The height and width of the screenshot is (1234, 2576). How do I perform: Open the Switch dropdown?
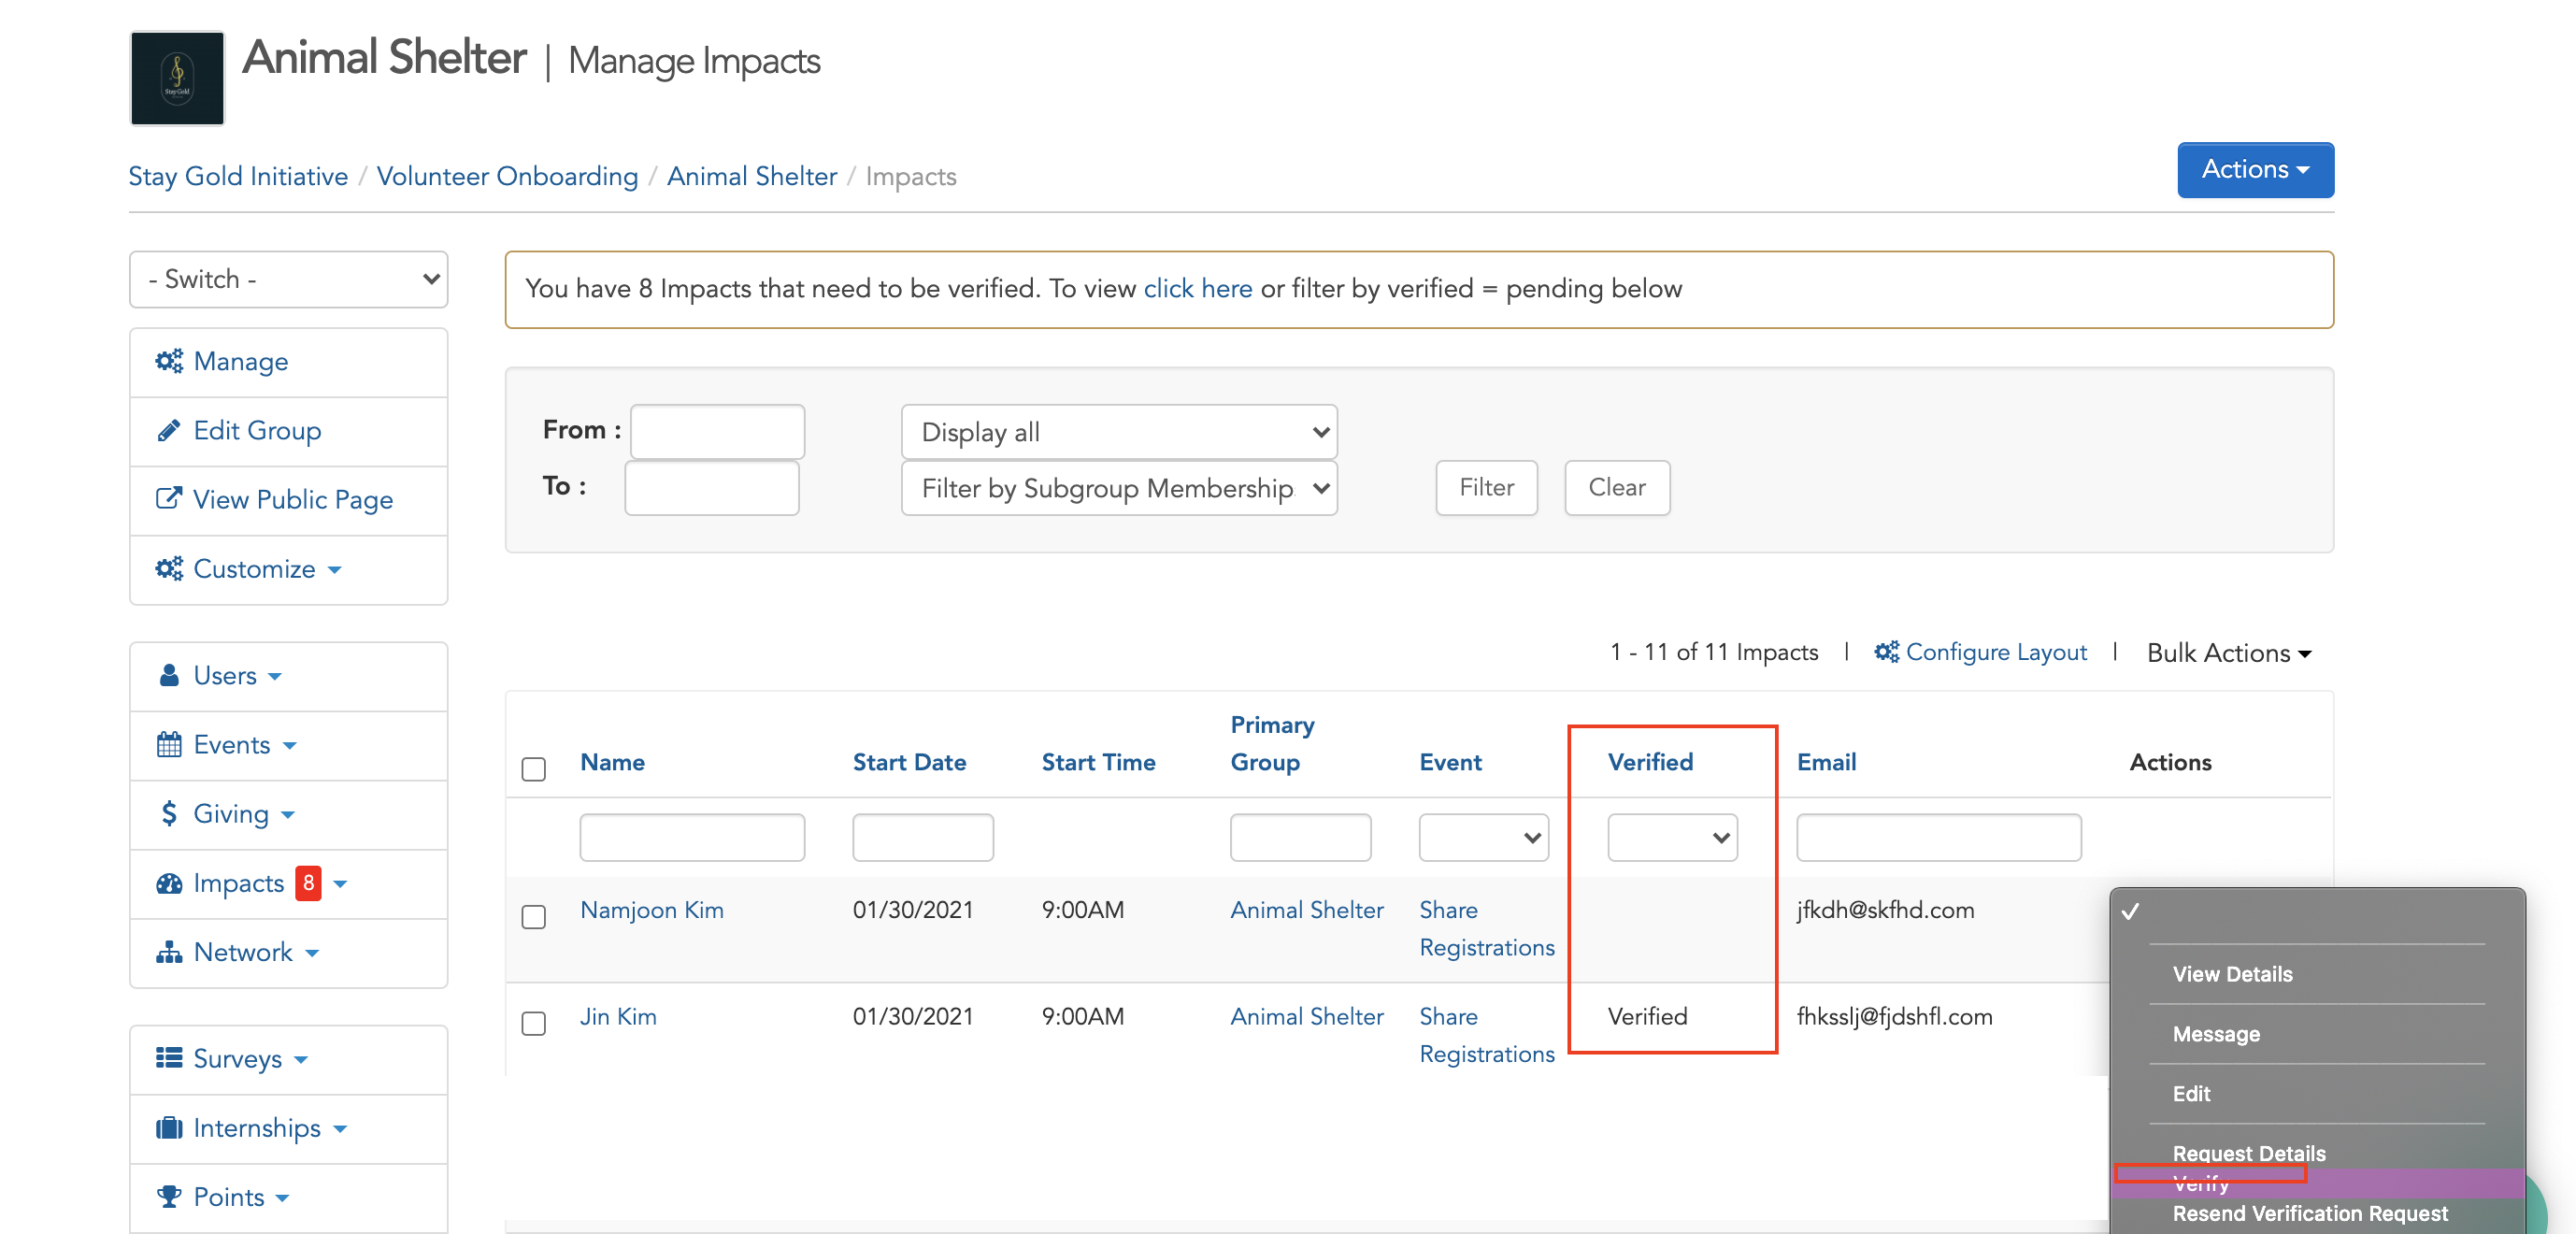click(288, 279)
